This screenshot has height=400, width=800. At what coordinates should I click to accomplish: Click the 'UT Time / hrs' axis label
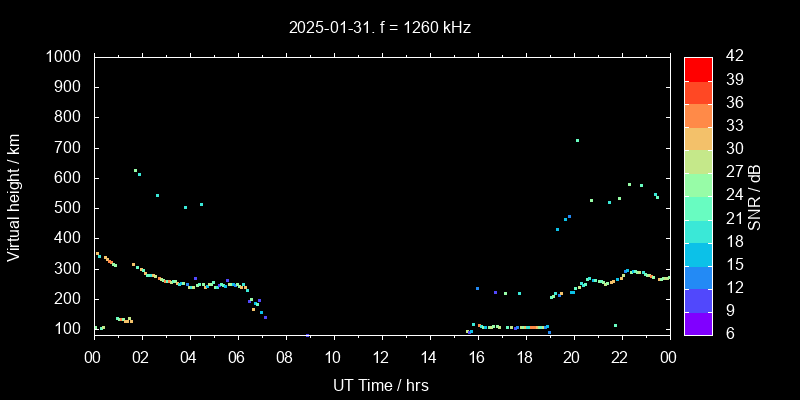click(380, 384)
